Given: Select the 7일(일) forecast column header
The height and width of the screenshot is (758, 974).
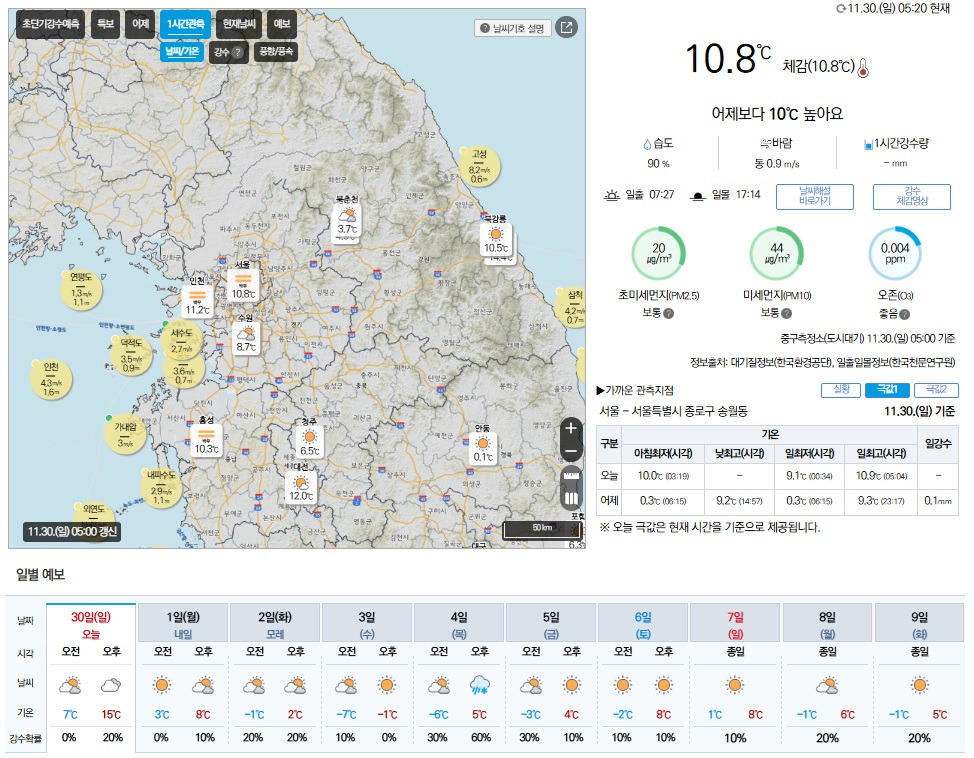Looking at the screenshot, I should coord(735,624).
